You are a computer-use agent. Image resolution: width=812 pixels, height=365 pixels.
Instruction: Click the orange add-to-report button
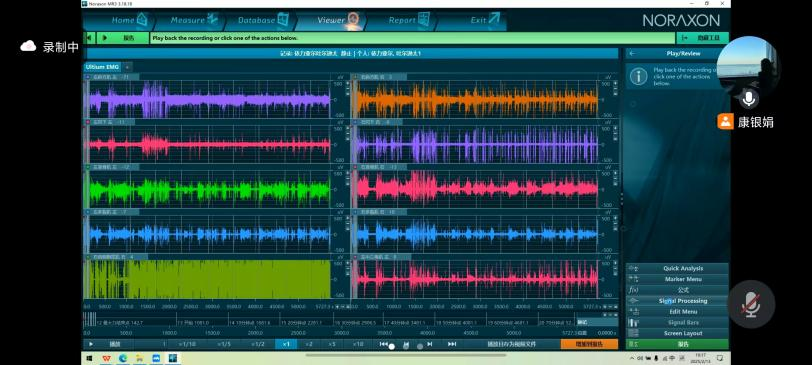(x=589, y=344)
